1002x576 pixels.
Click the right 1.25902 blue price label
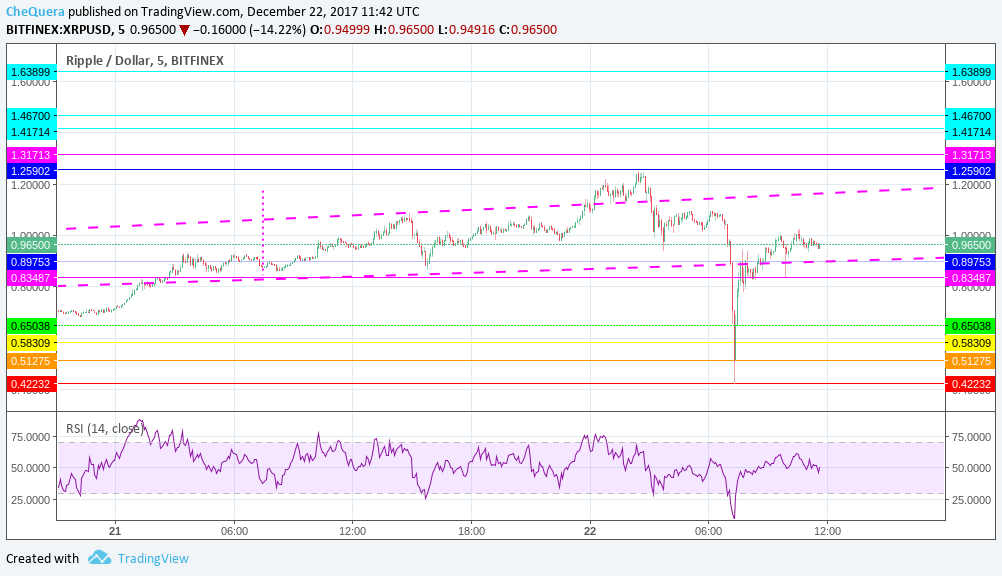(971, 171)
